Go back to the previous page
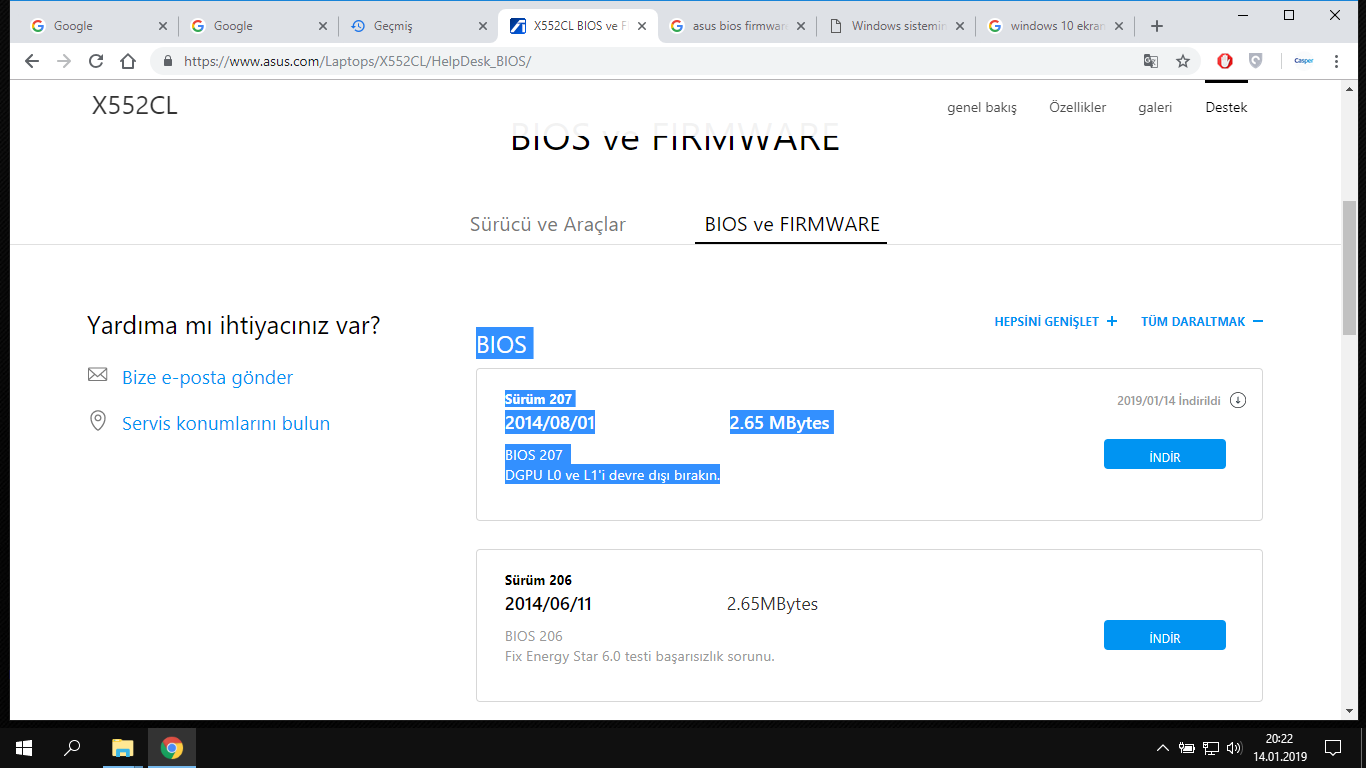Image resolution: width=1366 pixels, height=768 pixels. [32, 61]
